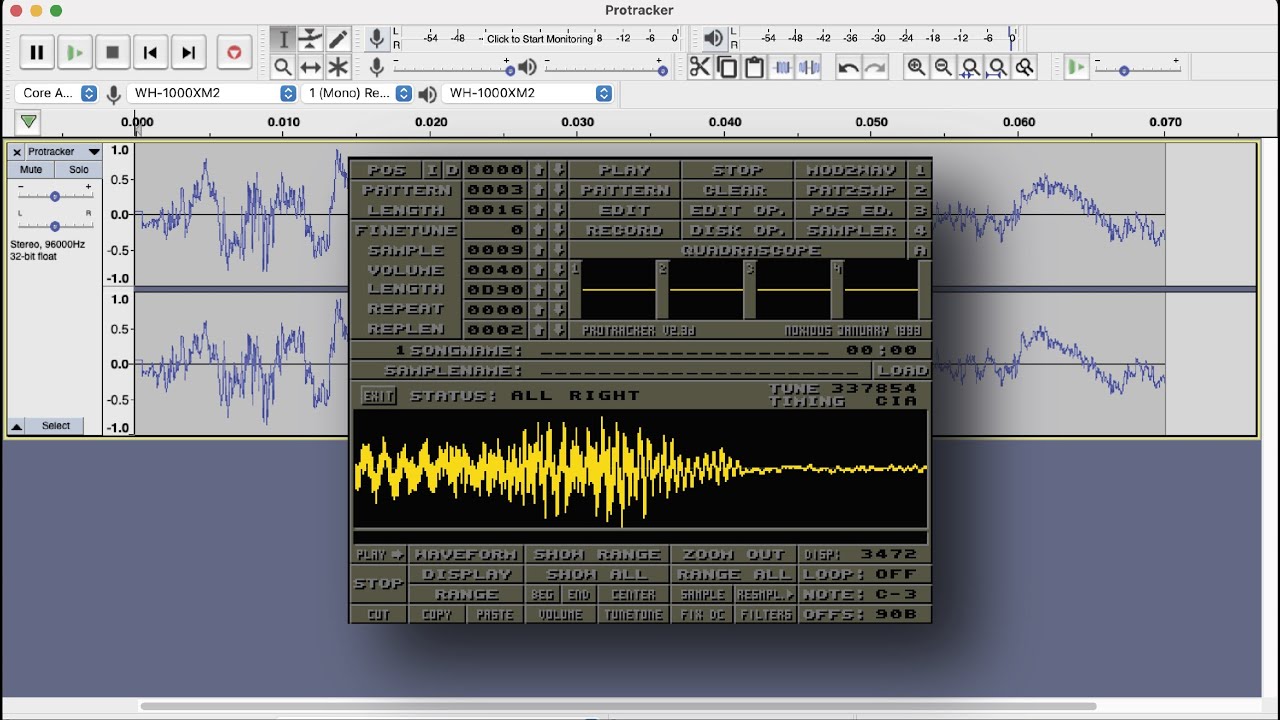Click the CLEAR button in Protracker
The width and height of the screenshot is (1280, 720).
click(737, 190)
